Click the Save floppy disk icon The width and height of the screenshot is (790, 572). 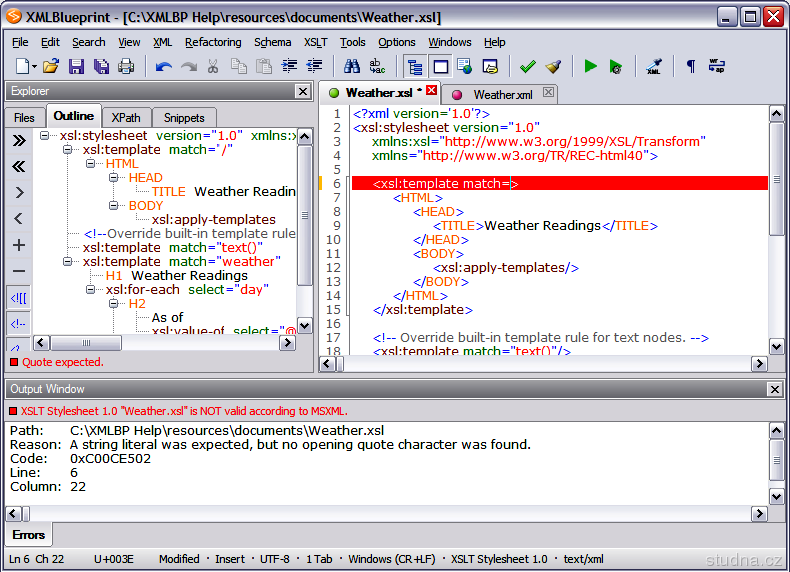click(x=76, y=67)
